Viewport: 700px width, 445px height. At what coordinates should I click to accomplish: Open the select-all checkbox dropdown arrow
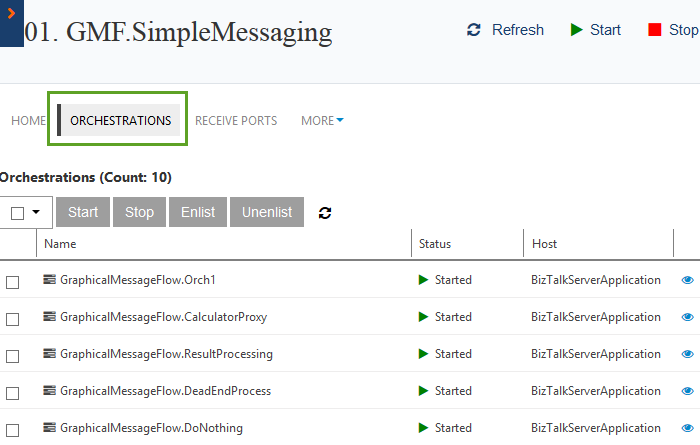[37, 212]
